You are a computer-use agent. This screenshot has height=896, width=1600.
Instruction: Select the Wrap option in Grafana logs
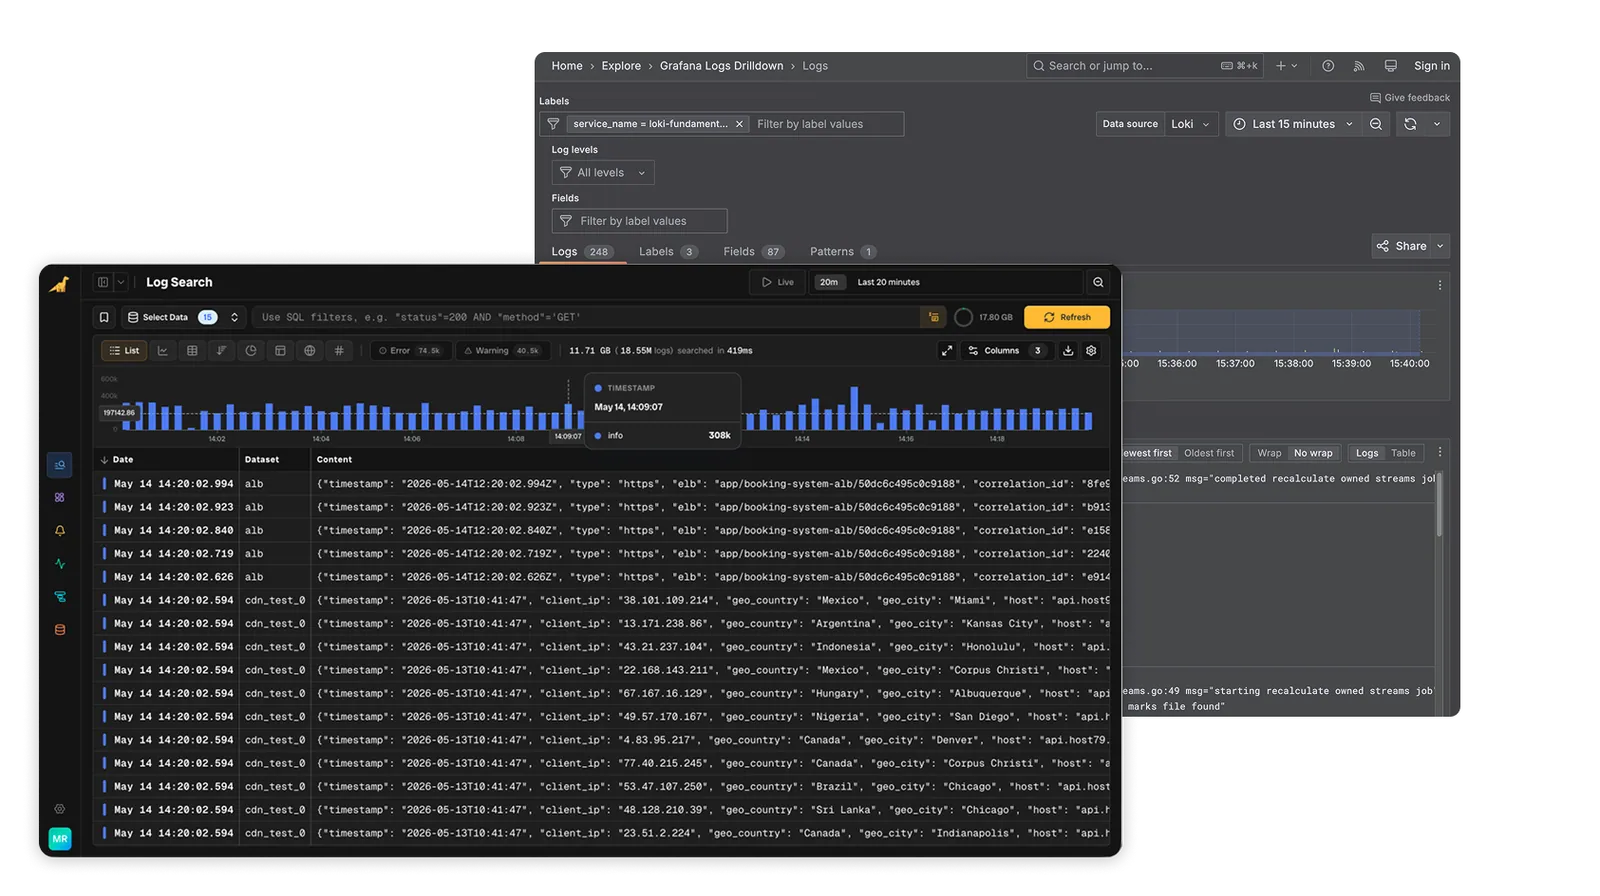pyautogui.click(x=1269, y=453)
